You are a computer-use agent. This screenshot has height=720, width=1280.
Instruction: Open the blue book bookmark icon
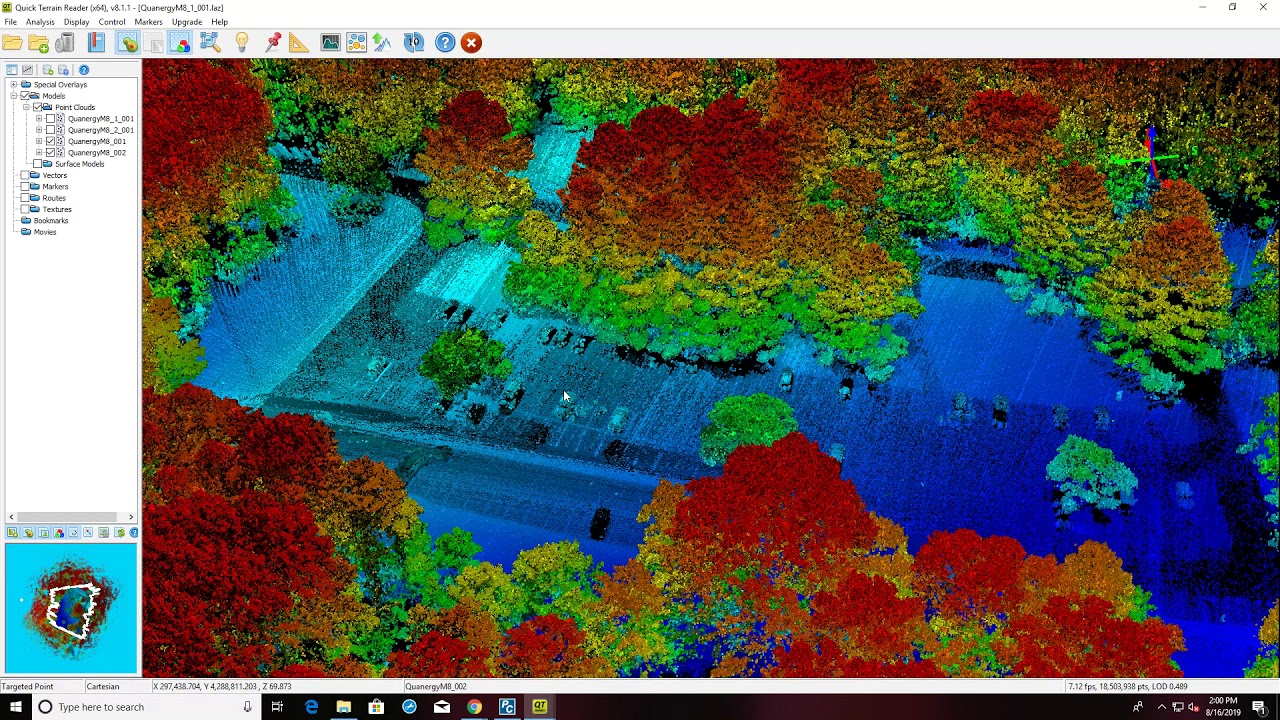coord(96,43)
